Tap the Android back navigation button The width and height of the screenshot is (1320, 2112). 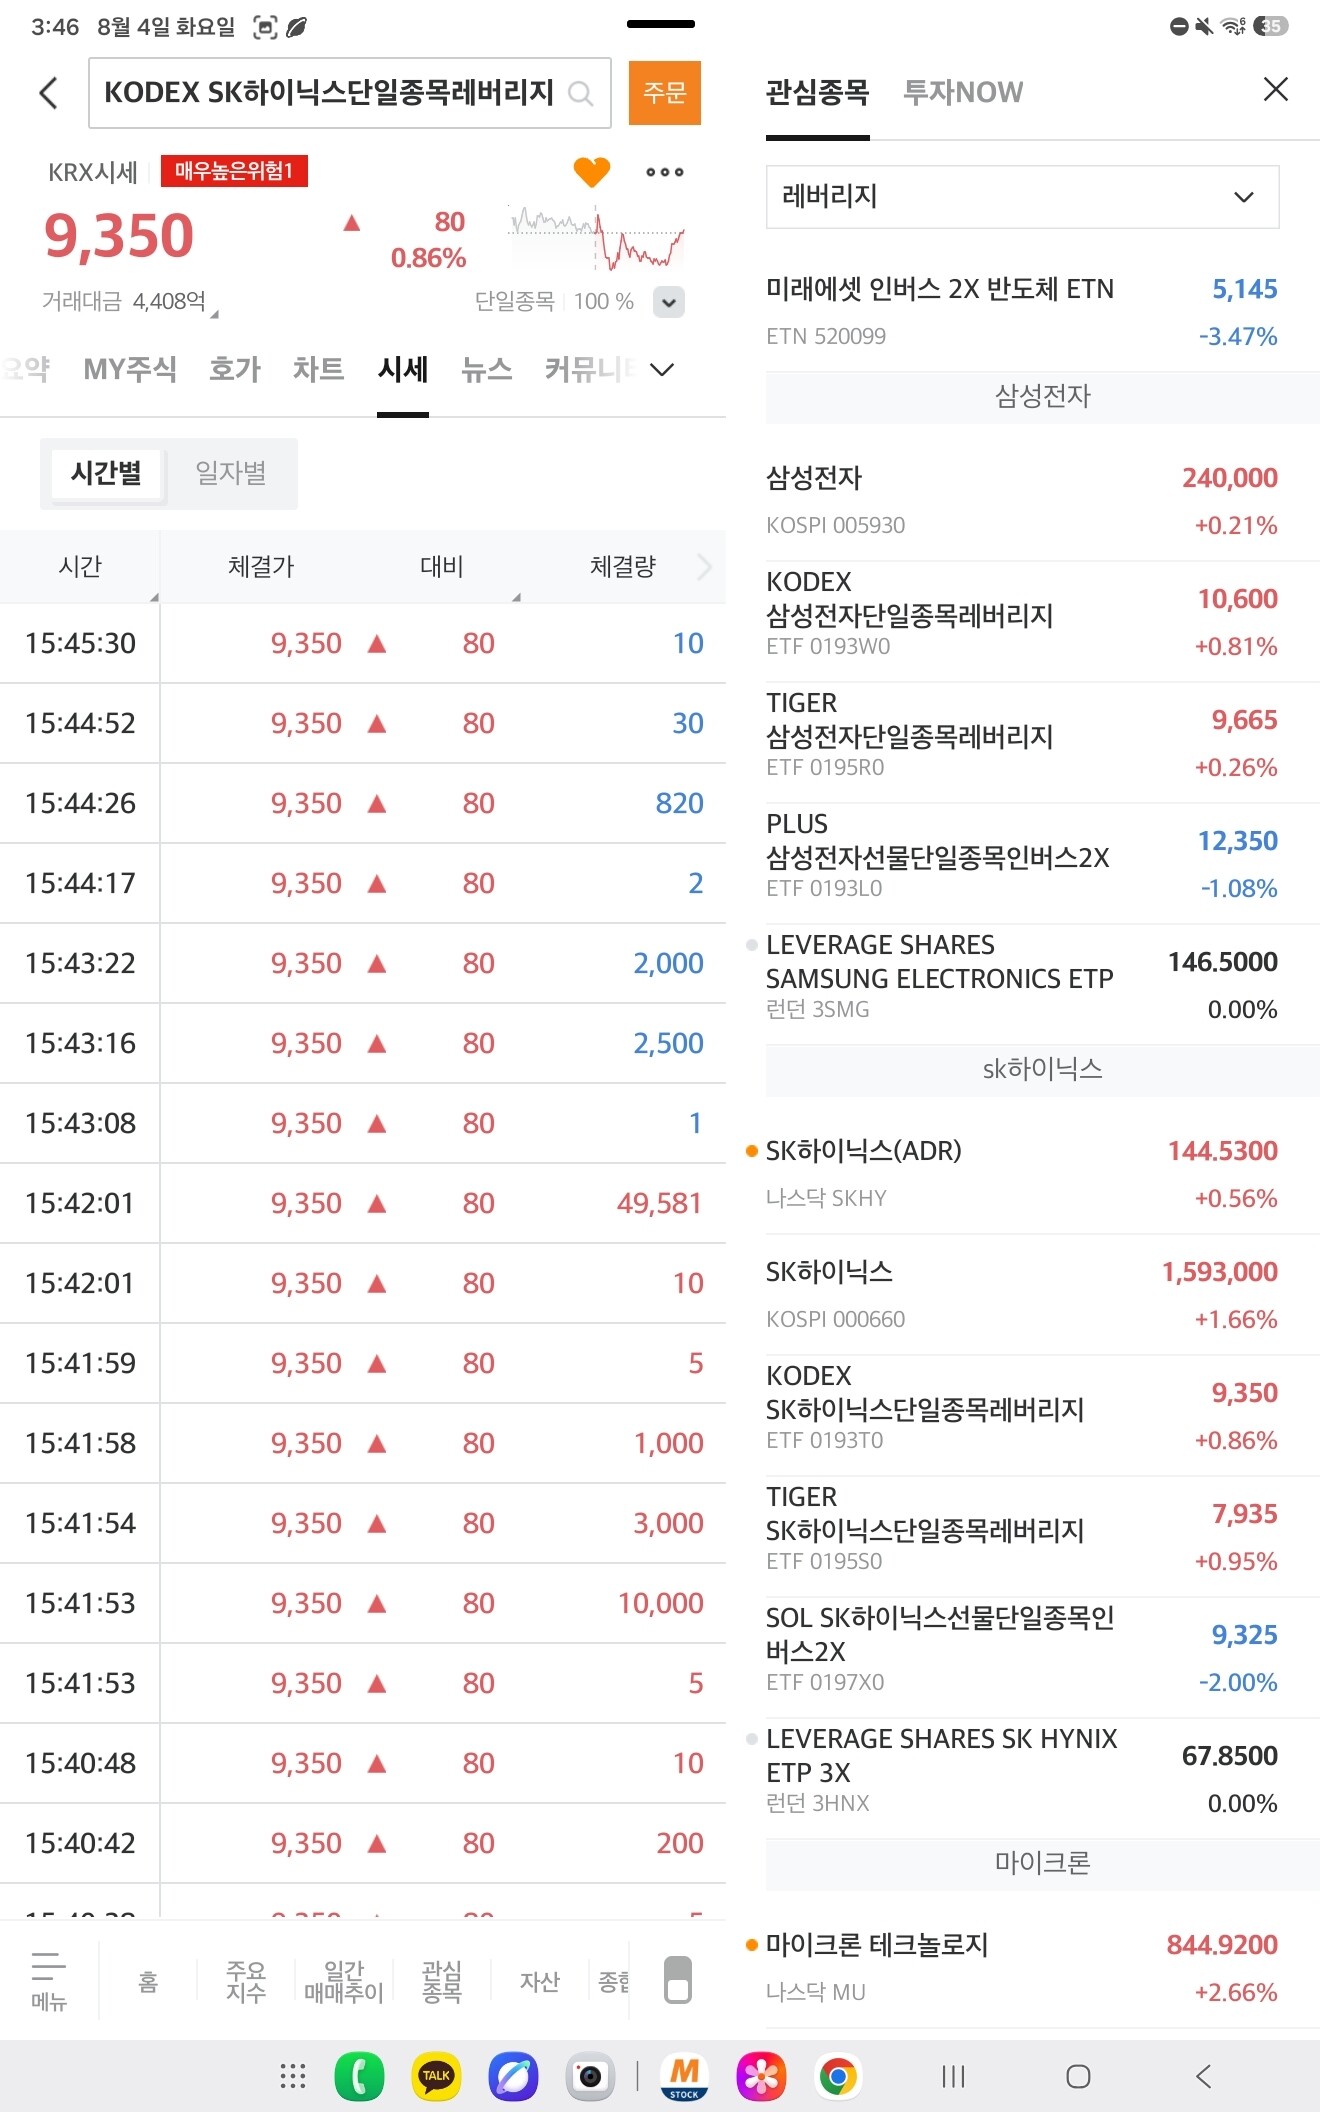pyautogui.click(x=1204, y=2076)
